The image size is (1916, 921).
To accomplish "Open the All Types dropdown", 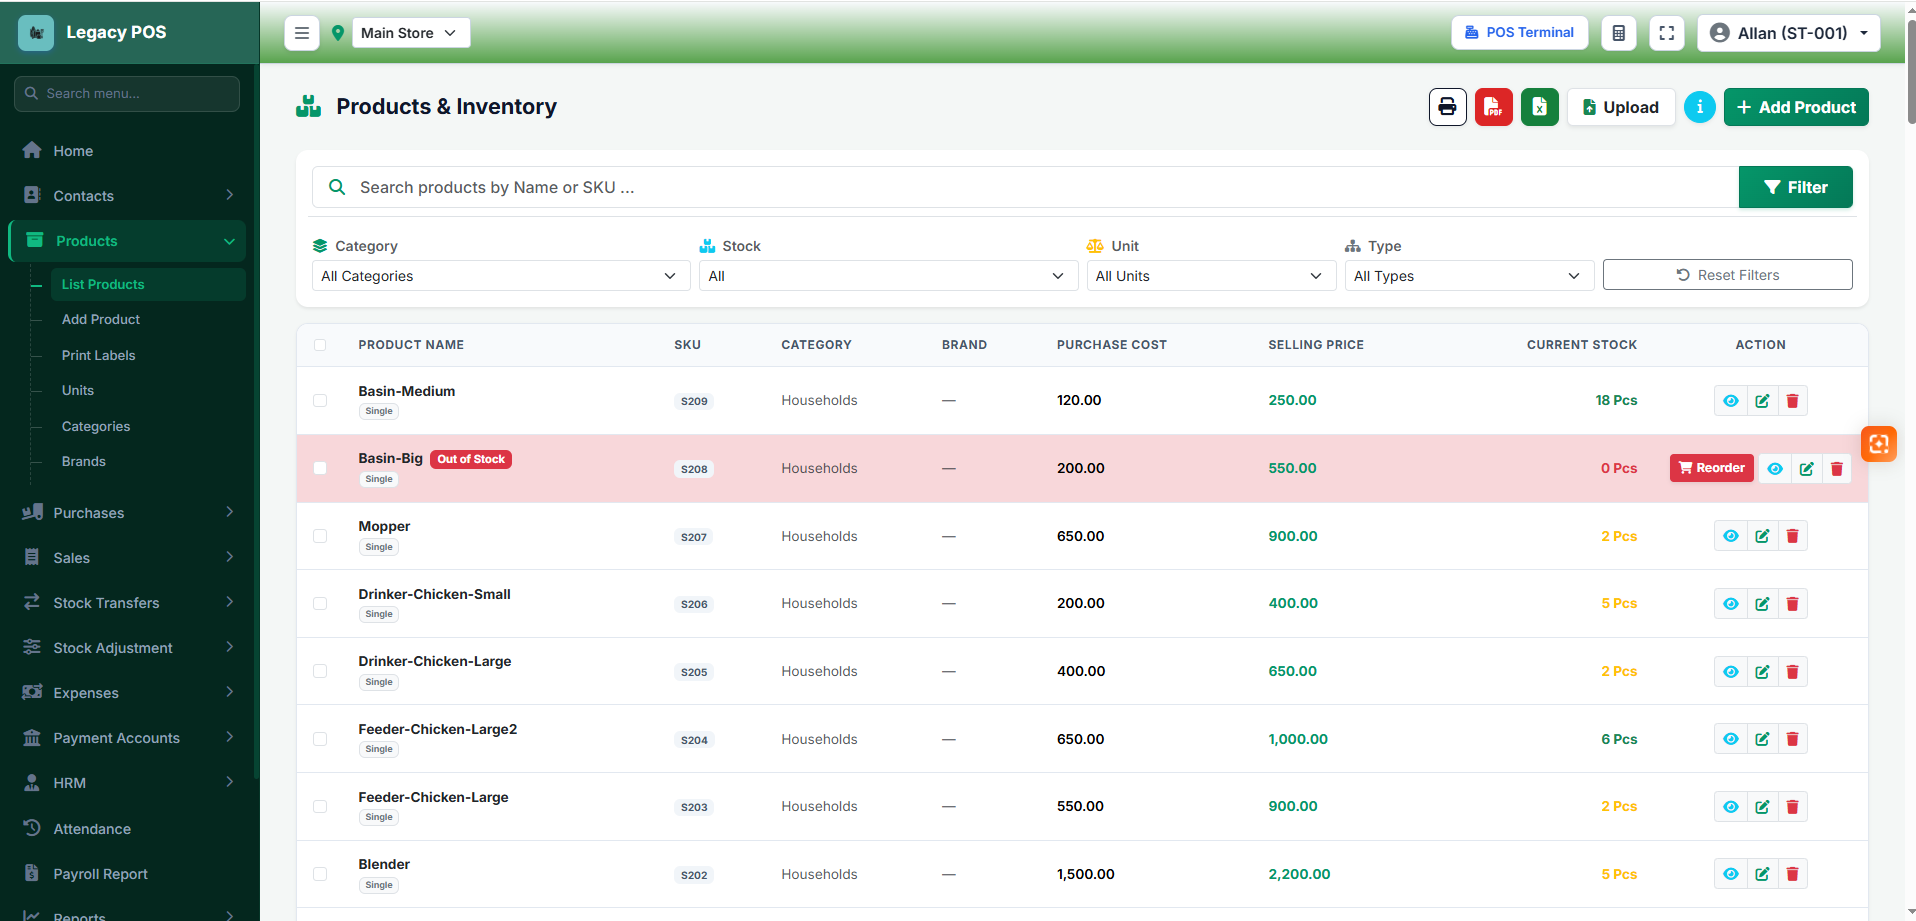I will (1469, 276).
